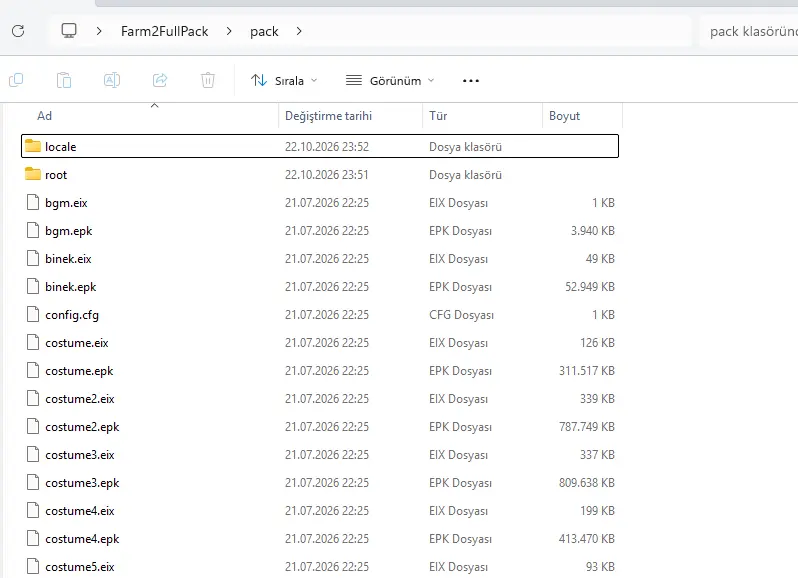Click the pack klasöründe search field

point(748,32)
